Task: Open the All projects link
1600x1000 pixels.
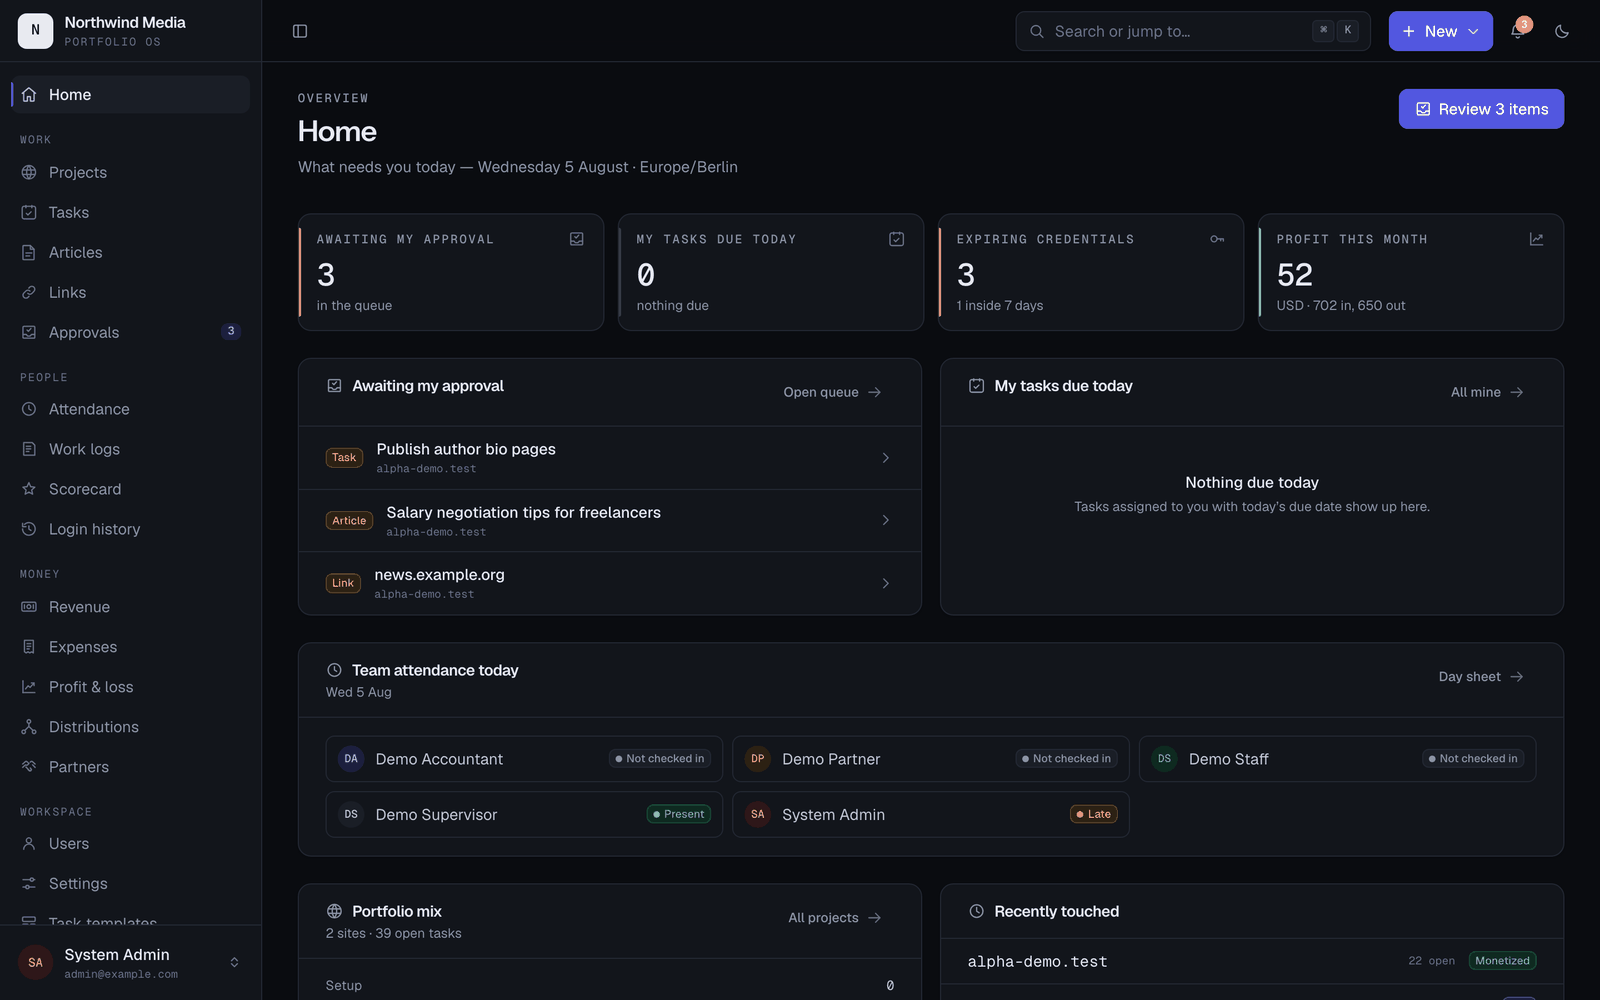Action: click(x=835, y=918)
